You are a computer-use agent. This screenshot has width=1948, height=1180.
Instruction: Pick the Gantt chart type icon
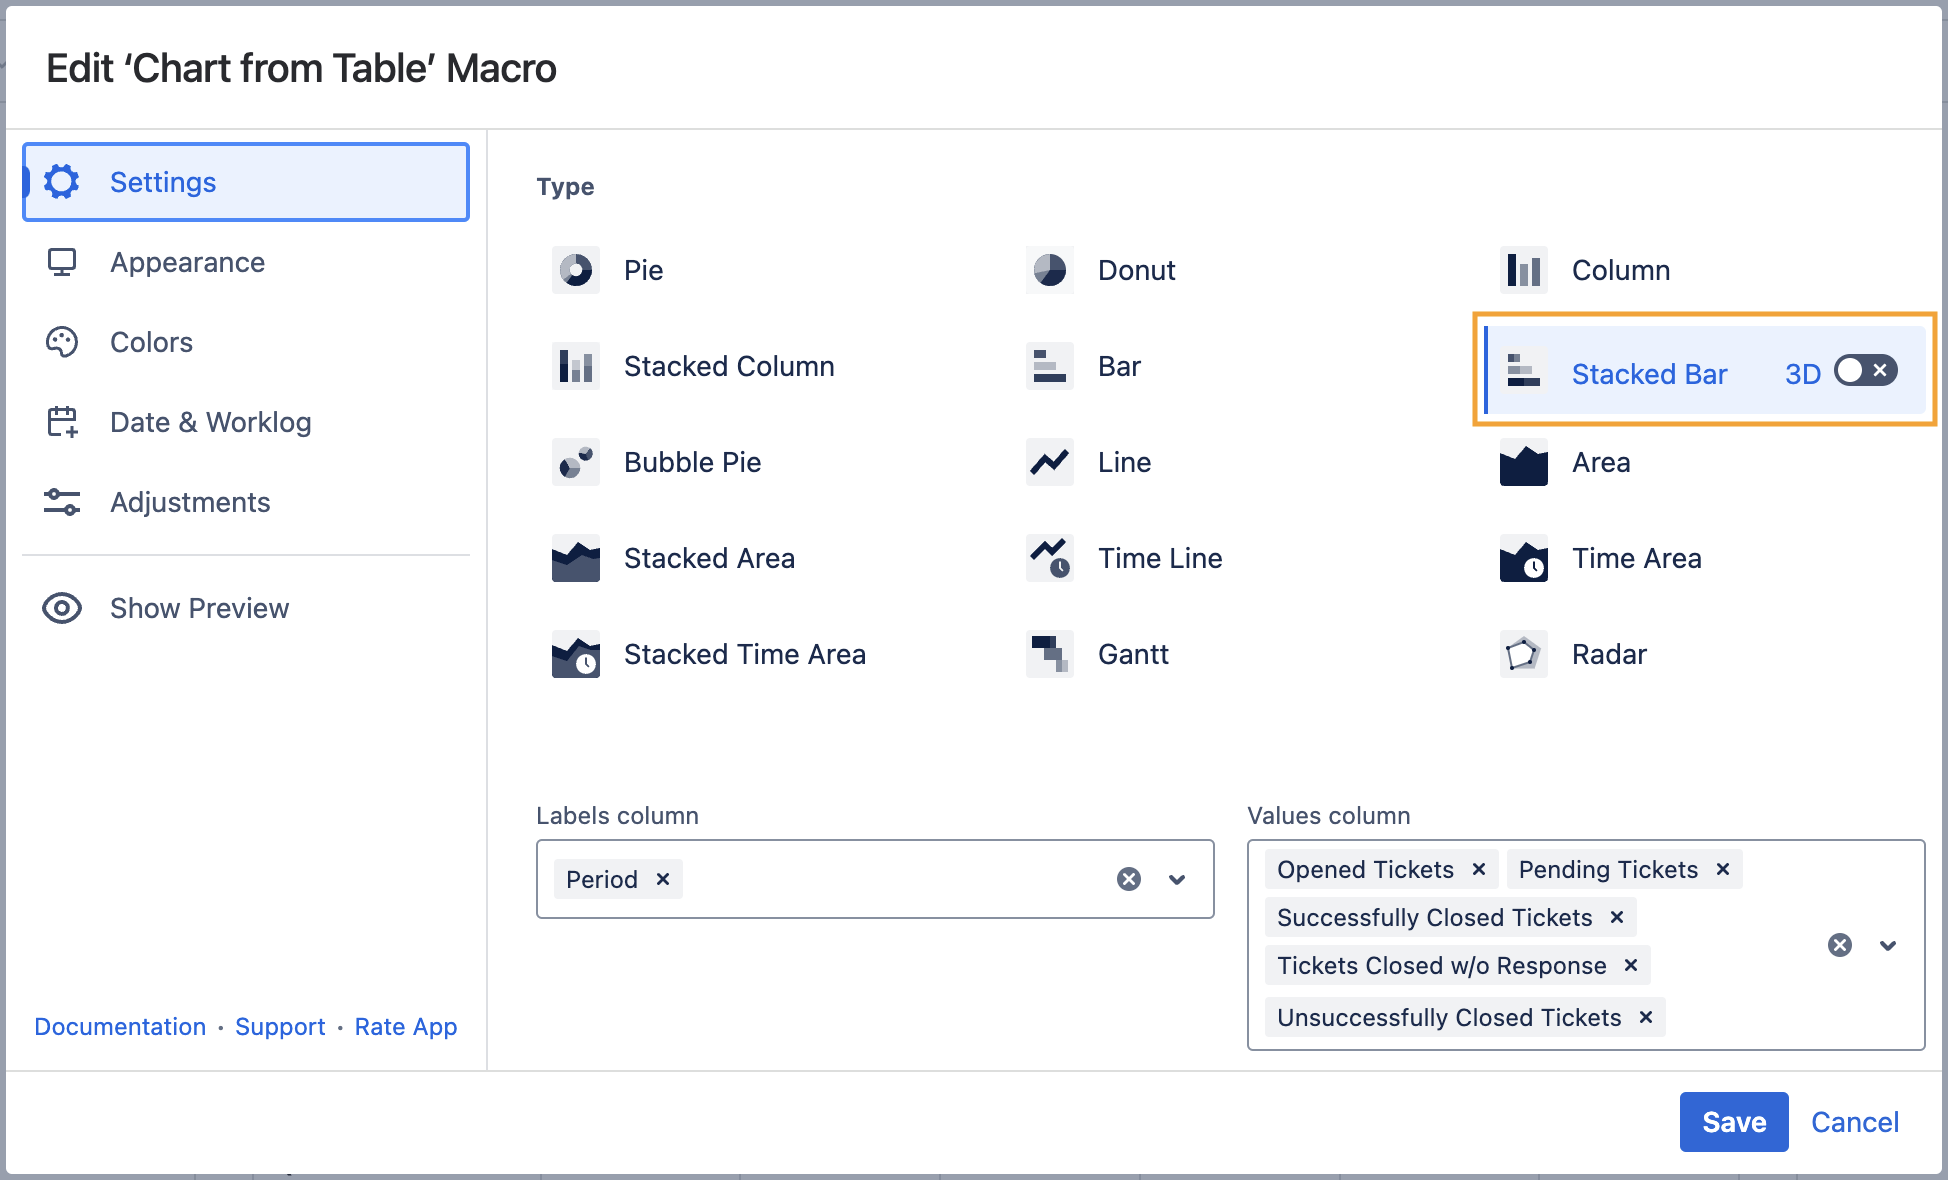click(x=1049, y=654)
